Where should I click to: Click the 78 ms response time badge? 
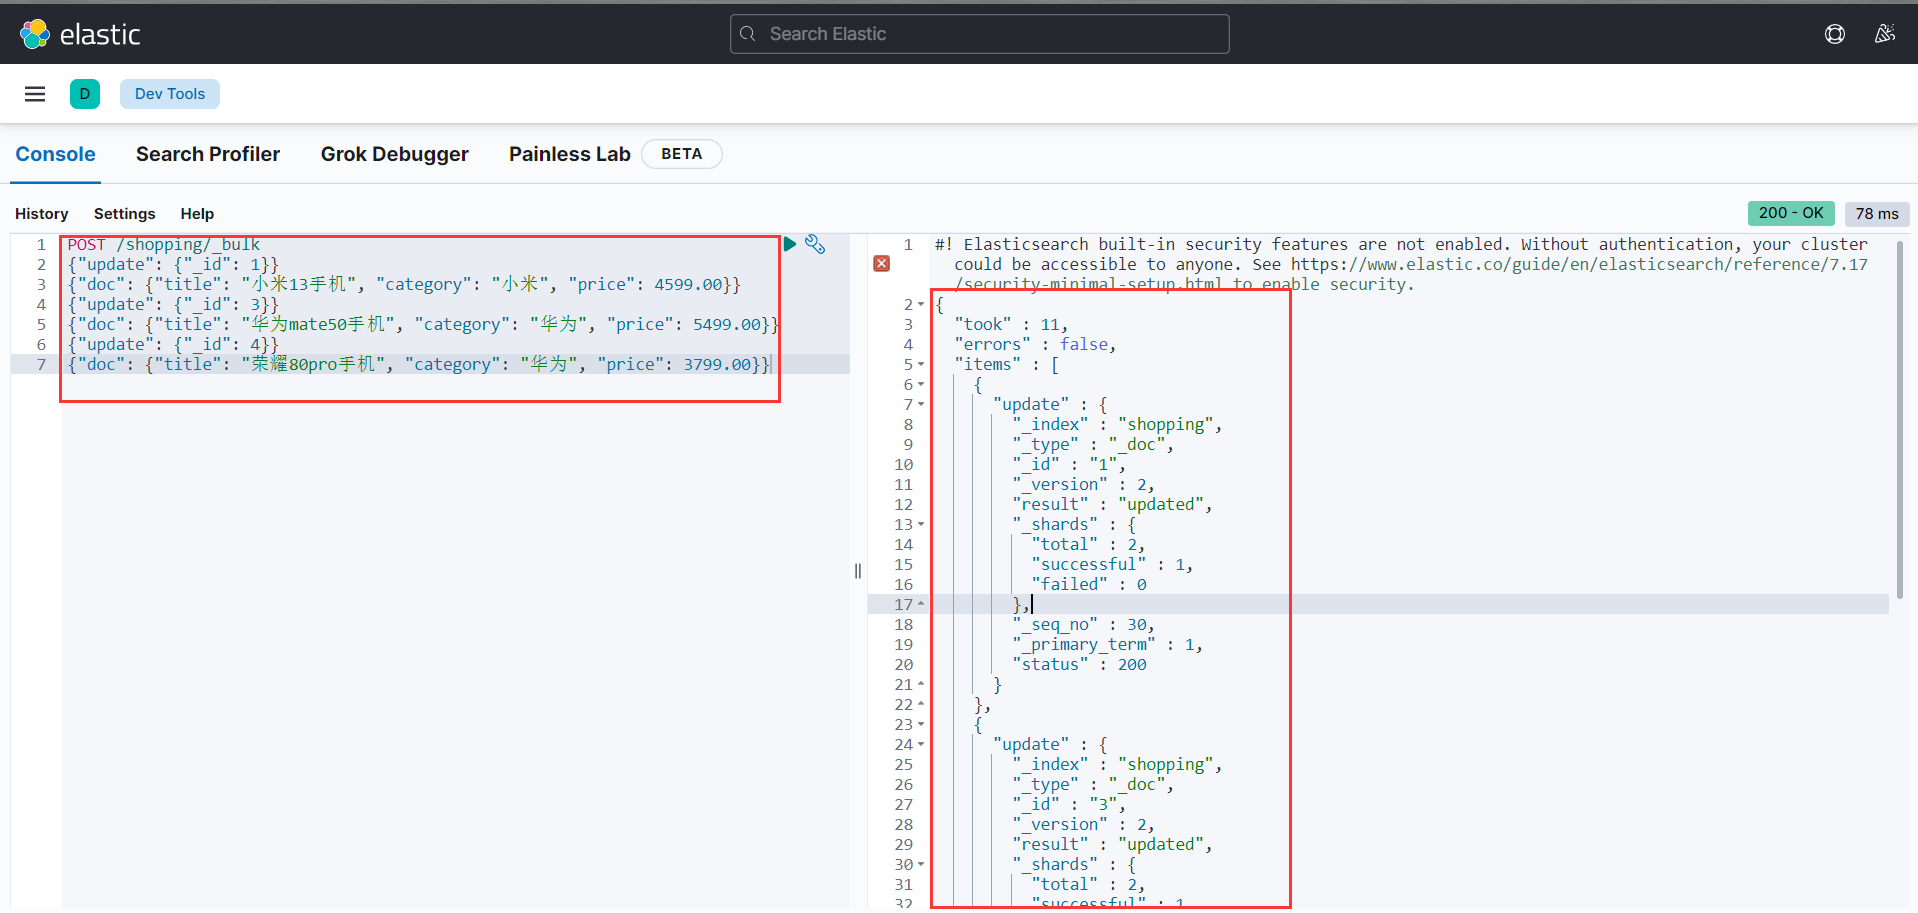pyautogui.click(x=1877, y=213)
